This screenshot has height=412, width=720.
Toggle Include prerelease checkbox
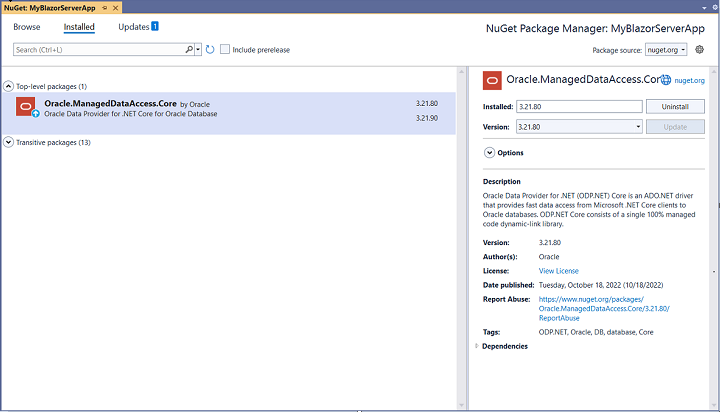click(x=225, y=49)
